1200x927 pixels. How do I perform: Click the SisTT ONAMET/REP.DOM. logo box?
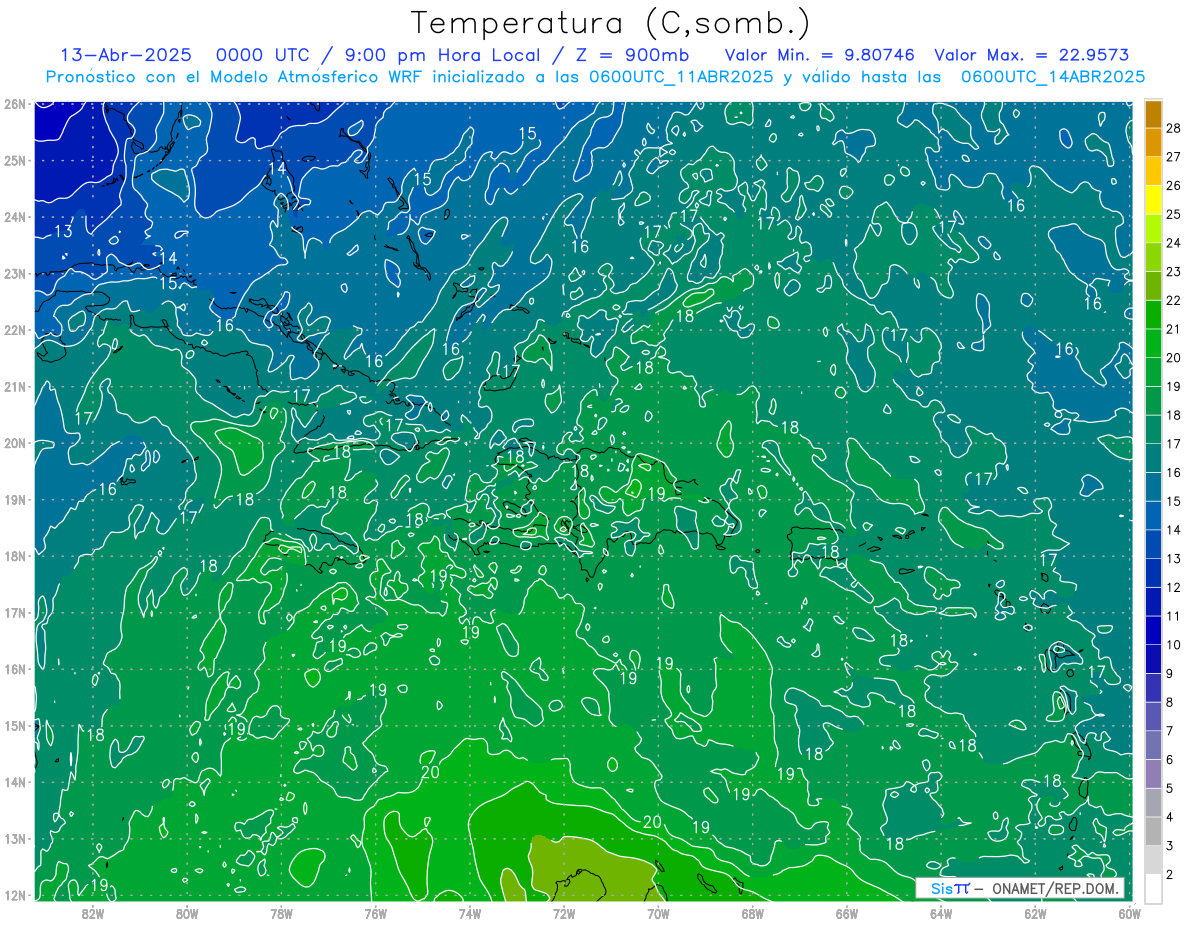coord(1020,888)
